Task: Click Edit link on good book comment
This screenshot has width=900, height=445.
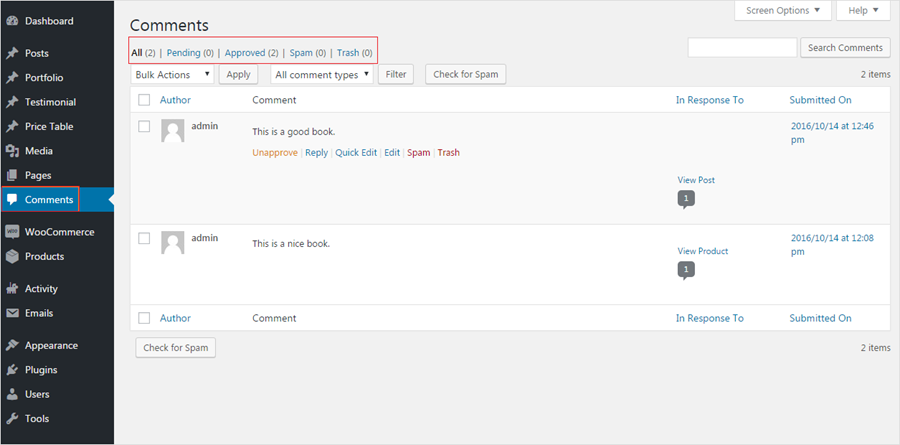Action: pos(392,153)
